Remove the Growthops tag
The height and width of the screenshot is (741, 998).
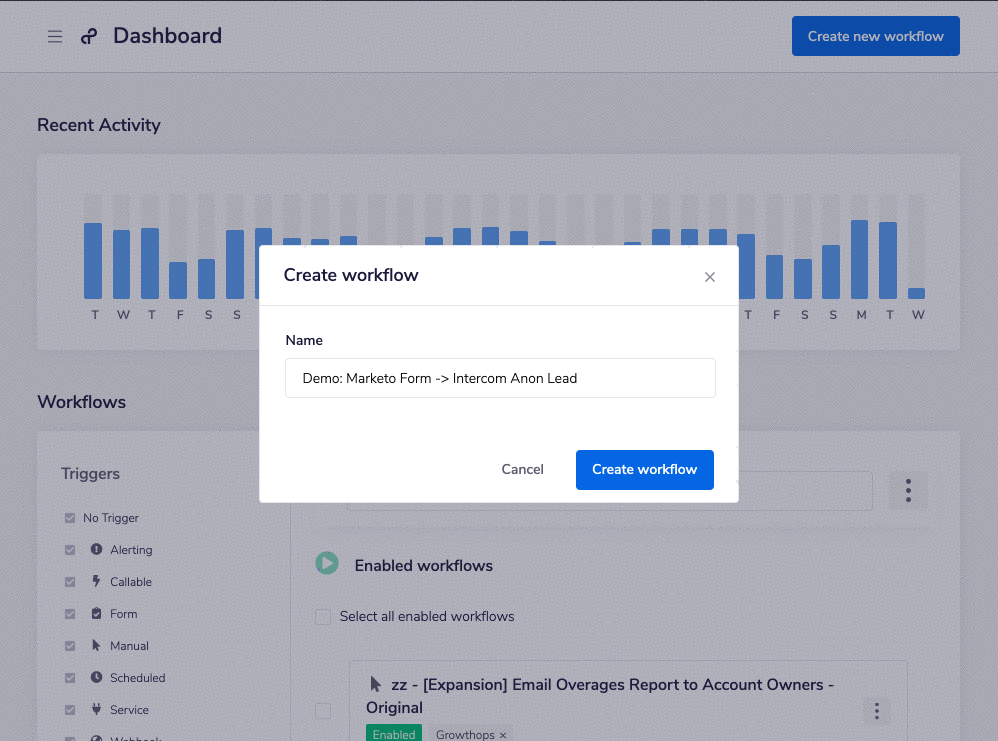pos(503,735)
